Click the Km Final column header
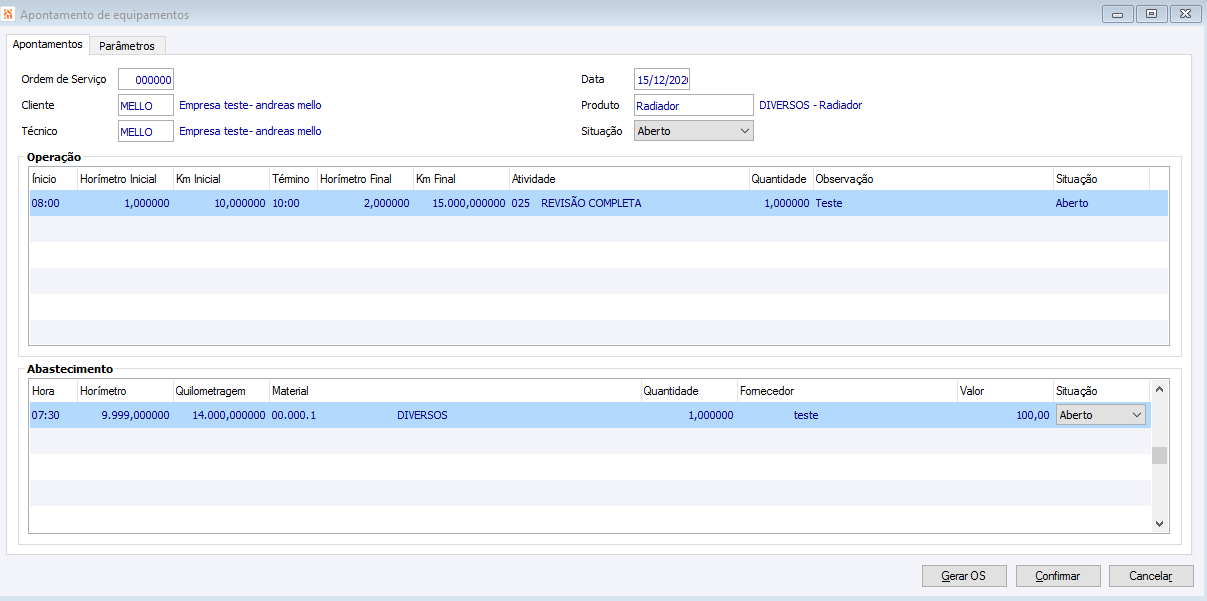1207x601 pixels. [x=461, y=179]
